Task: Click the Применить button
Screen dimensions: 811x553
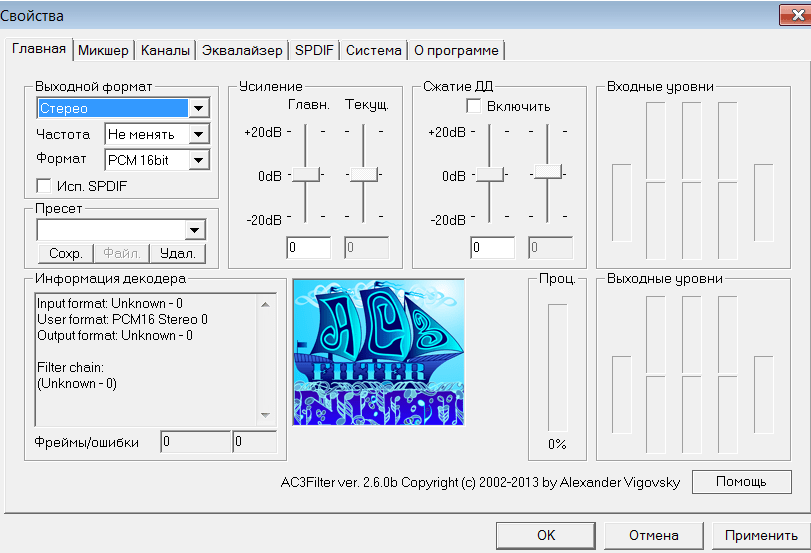Action: click(761, 535)
